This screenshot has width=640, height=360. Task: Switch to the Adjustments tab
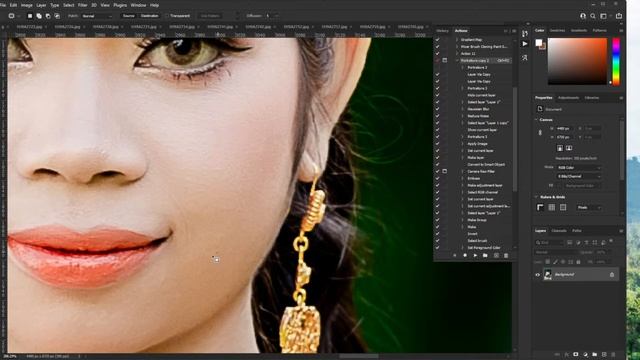point(568,98)
